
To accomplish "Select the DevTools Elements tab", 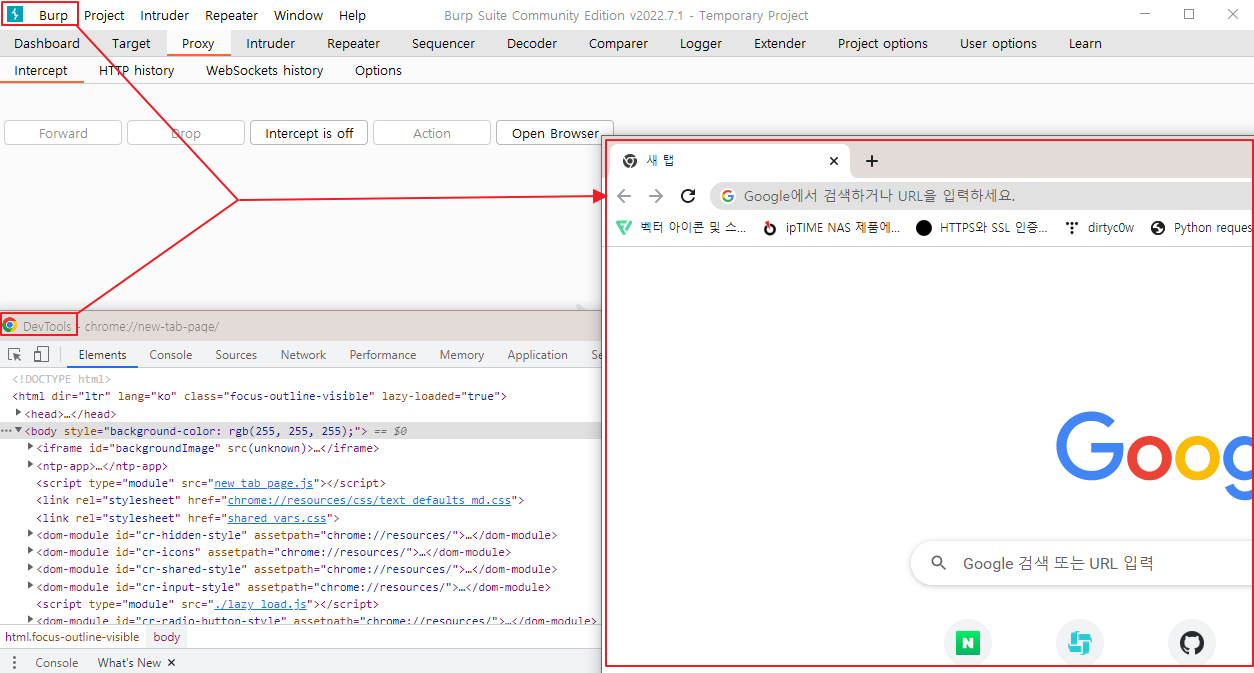I will click(x=102, y=355).
